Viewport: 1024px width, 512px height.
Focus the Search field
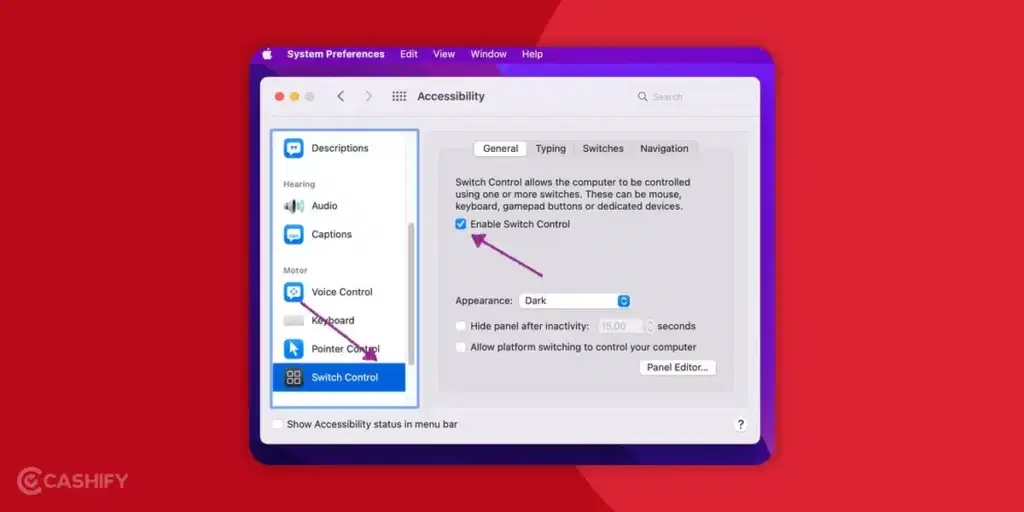692,97
